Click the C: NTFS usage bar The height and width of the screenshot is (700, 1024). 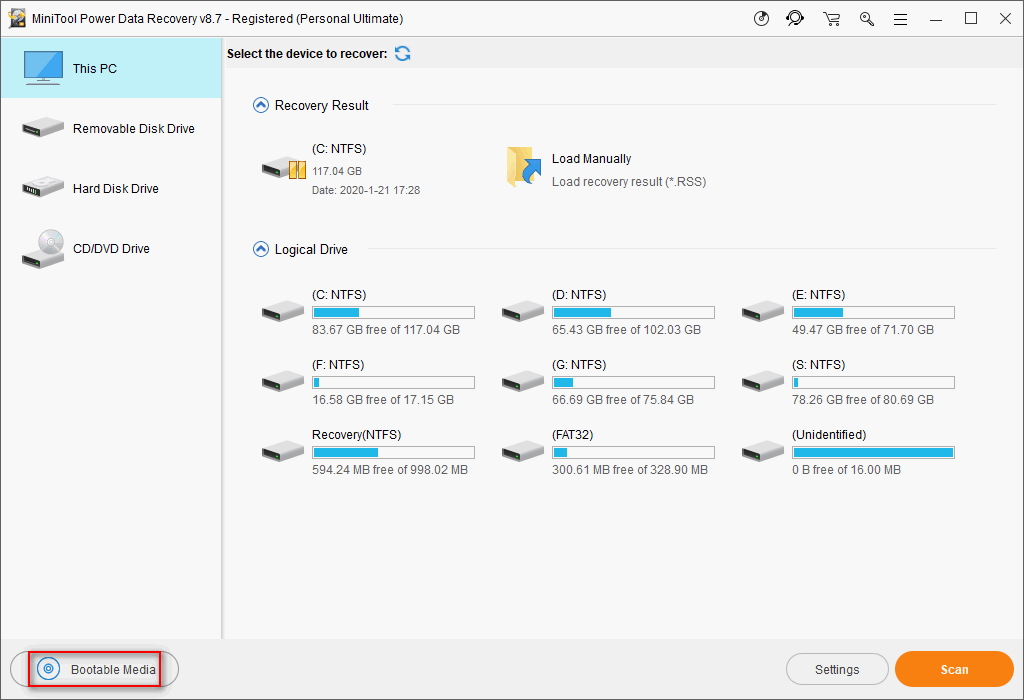coord(393,312)
